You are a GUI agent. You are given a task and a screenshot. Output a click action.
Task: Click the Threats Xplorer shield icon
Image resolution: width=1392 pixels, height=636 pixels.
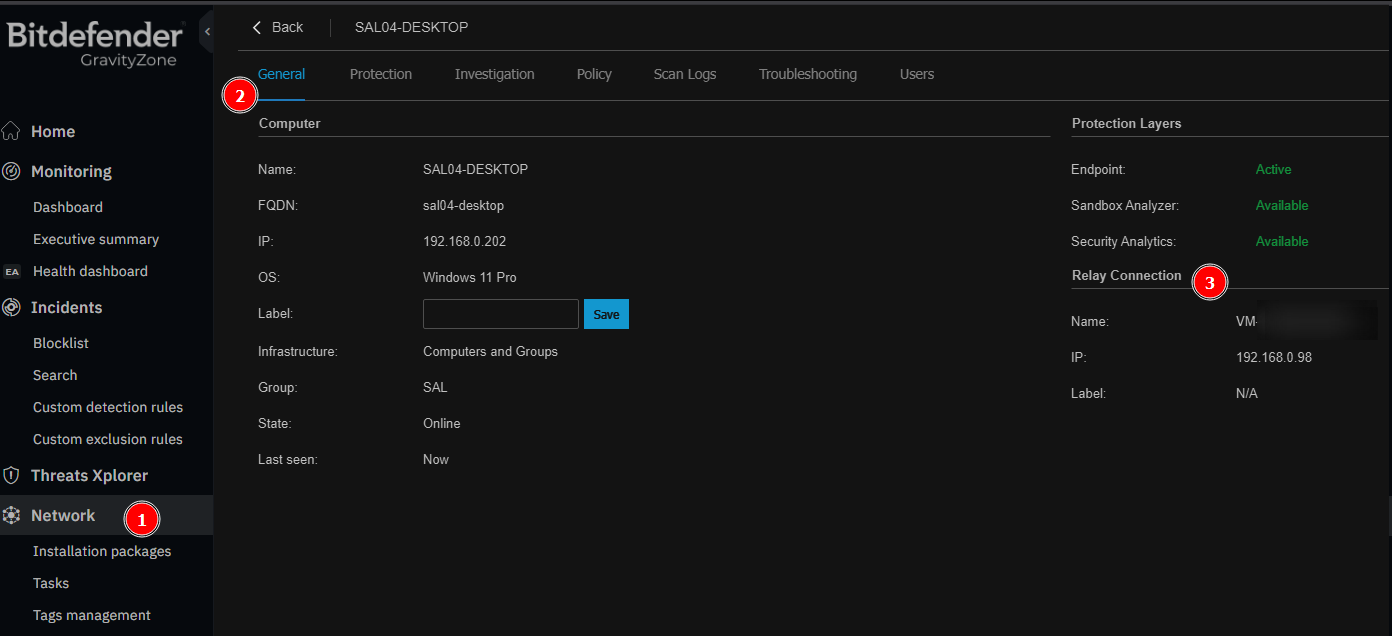pyautogui.click(x=11, y=475)
